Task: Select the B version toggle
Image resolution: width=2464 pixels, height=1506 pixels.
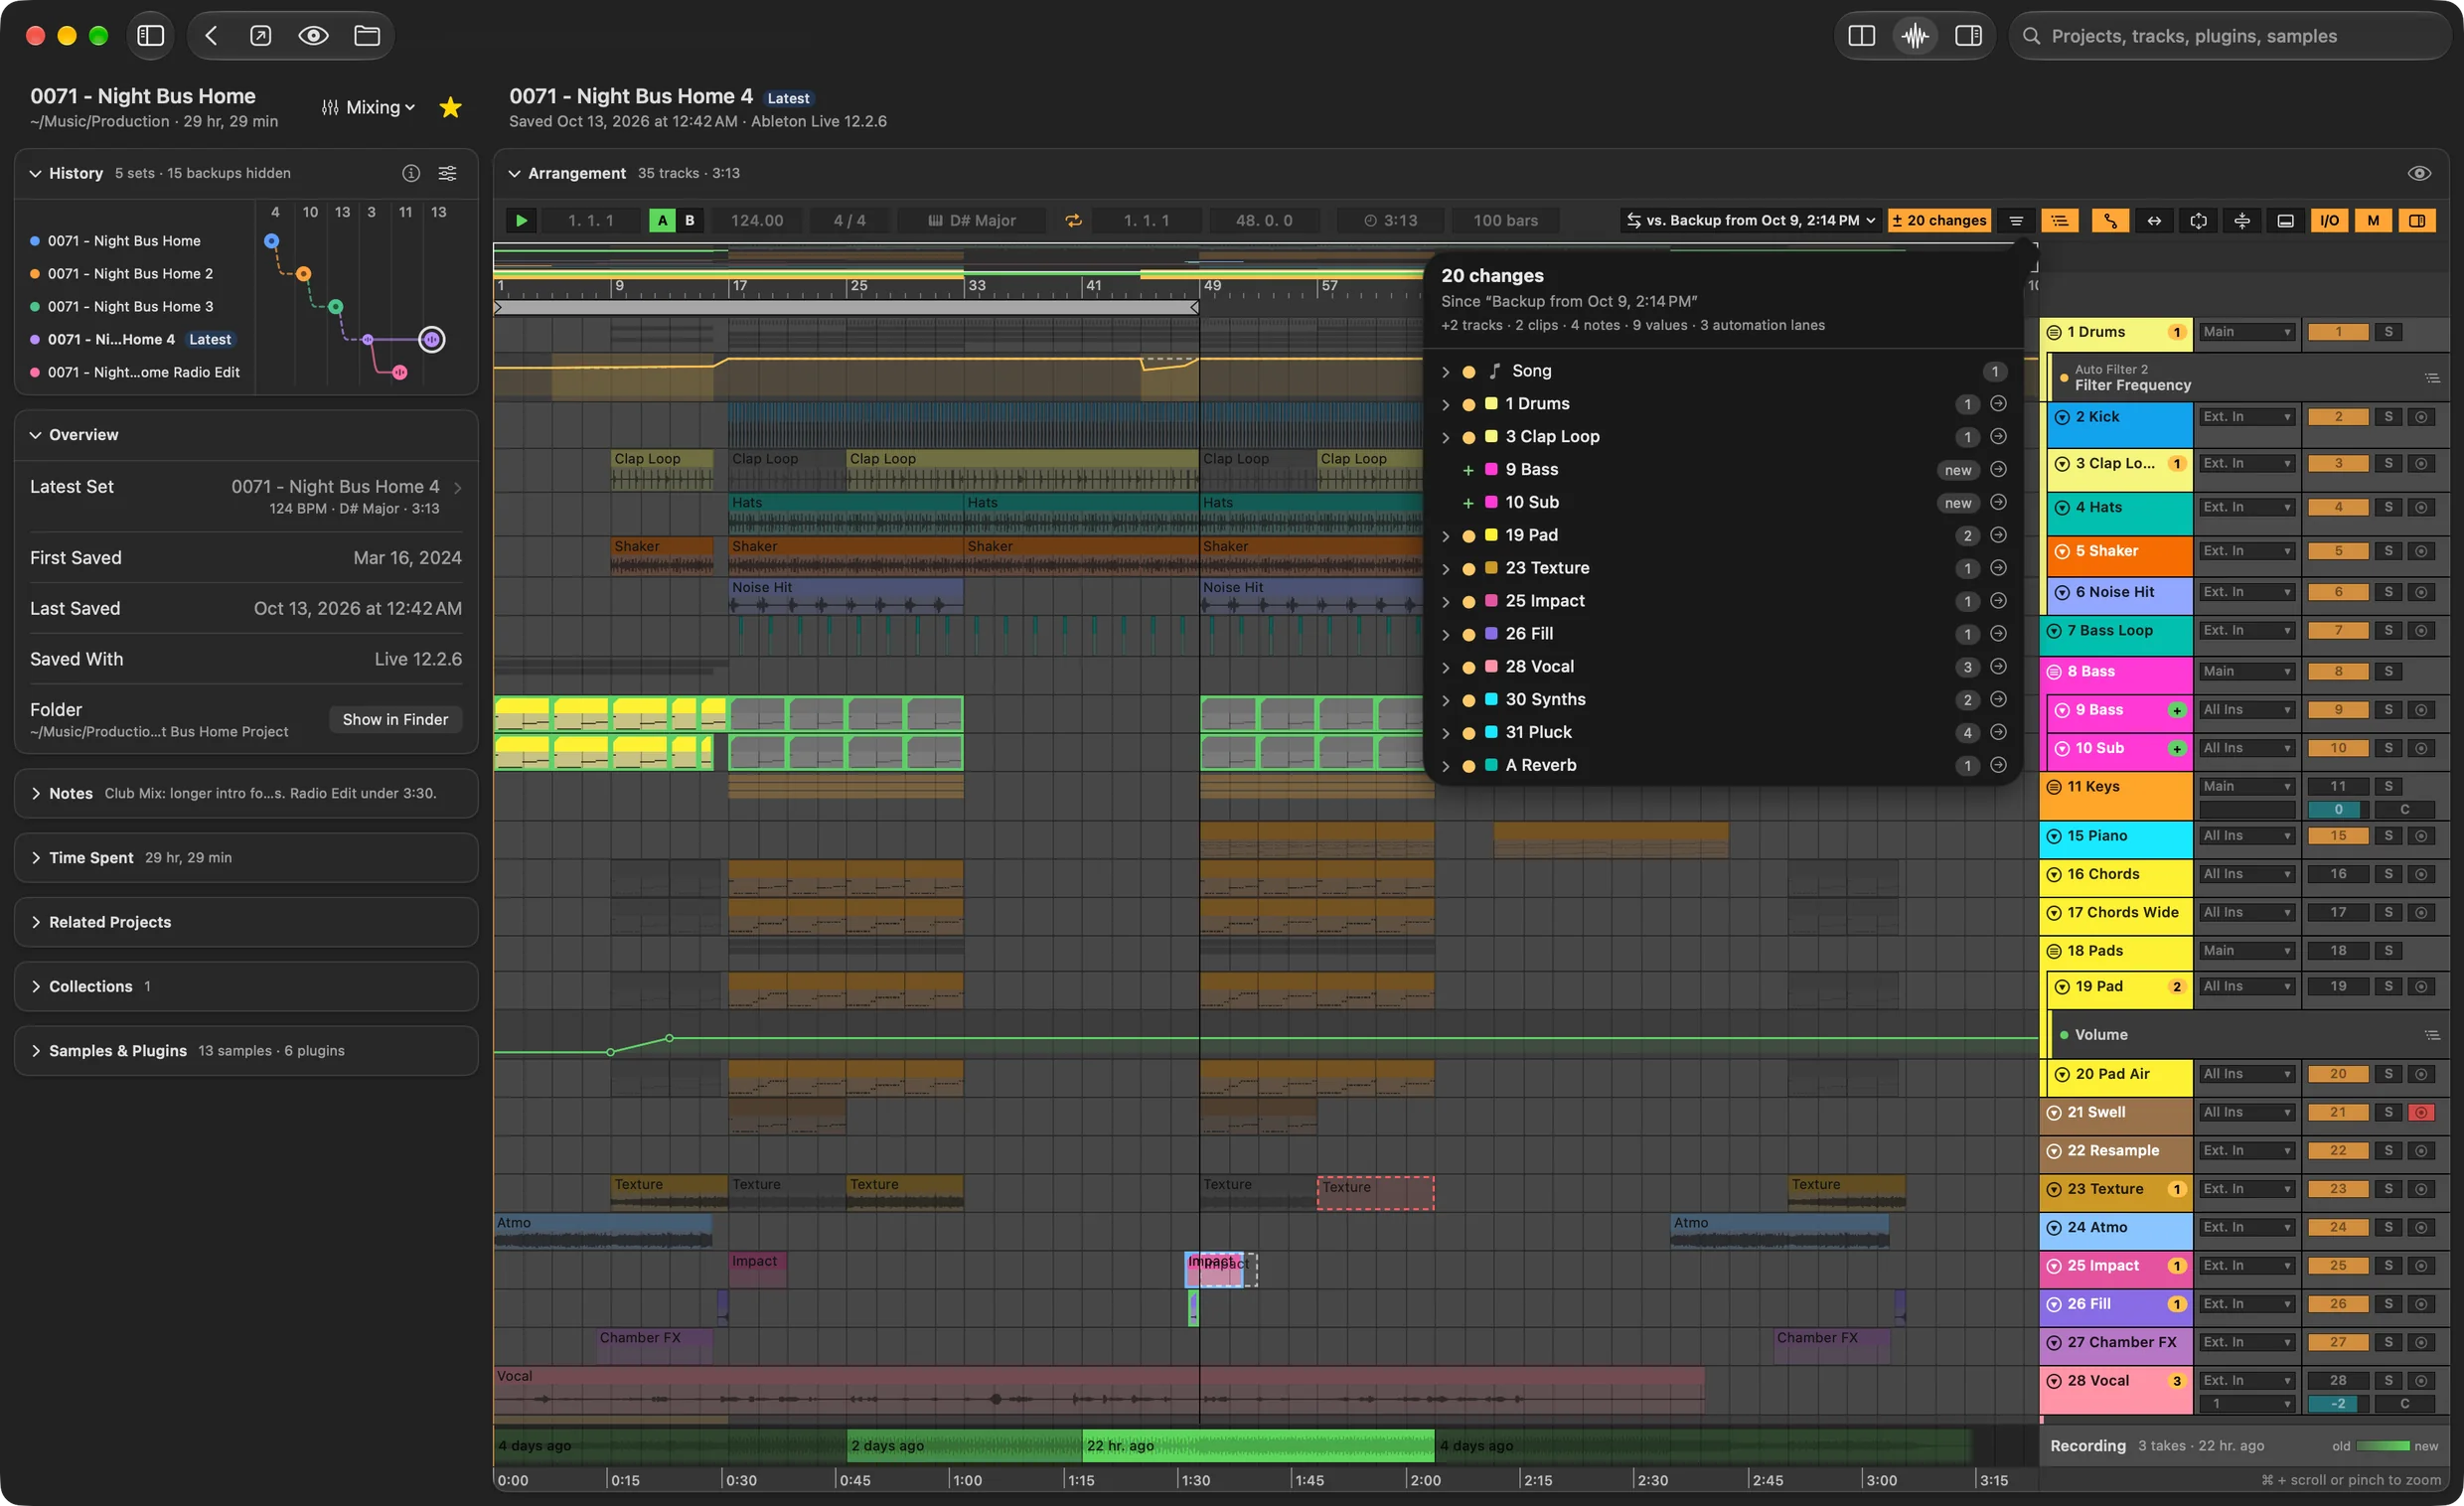Action: click(690, 220)
